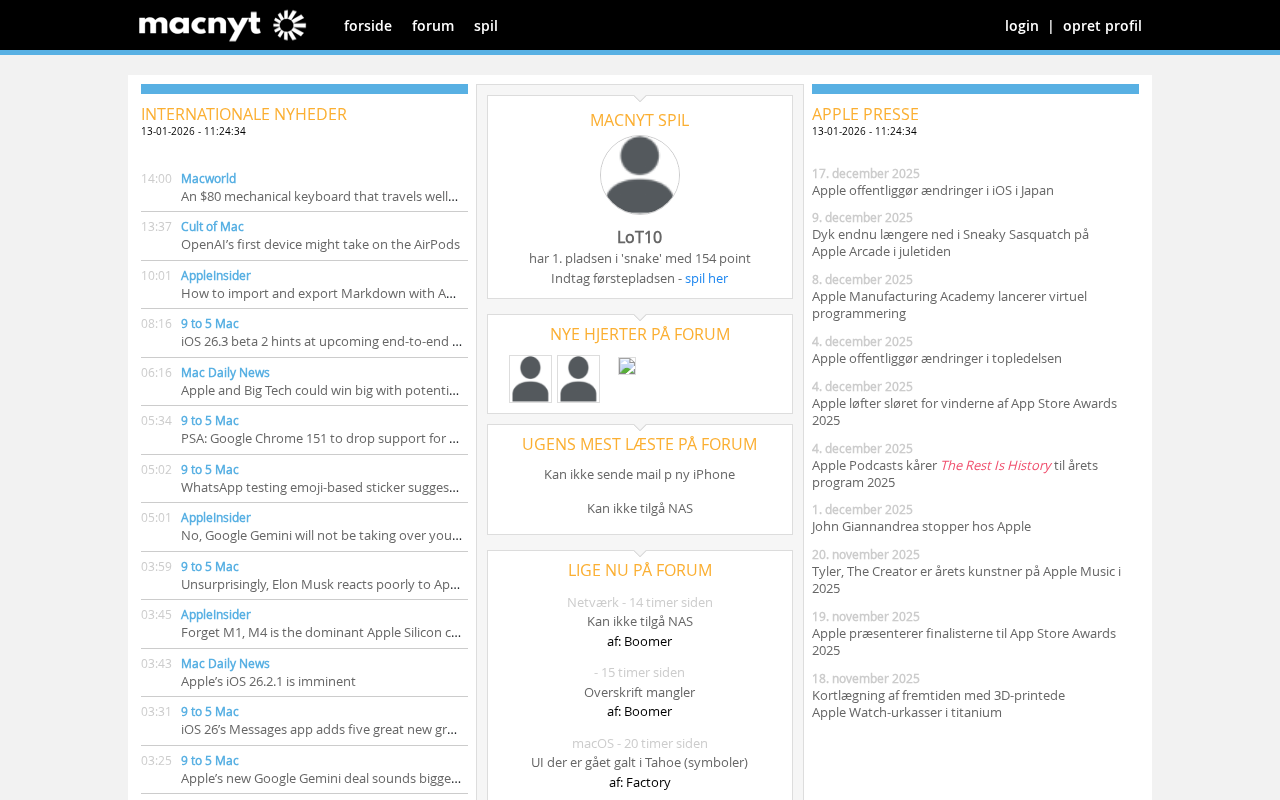This screenshot has width=1280, height=800.
Task: Click the '17. december 2025' date
Action: point(866,173)
